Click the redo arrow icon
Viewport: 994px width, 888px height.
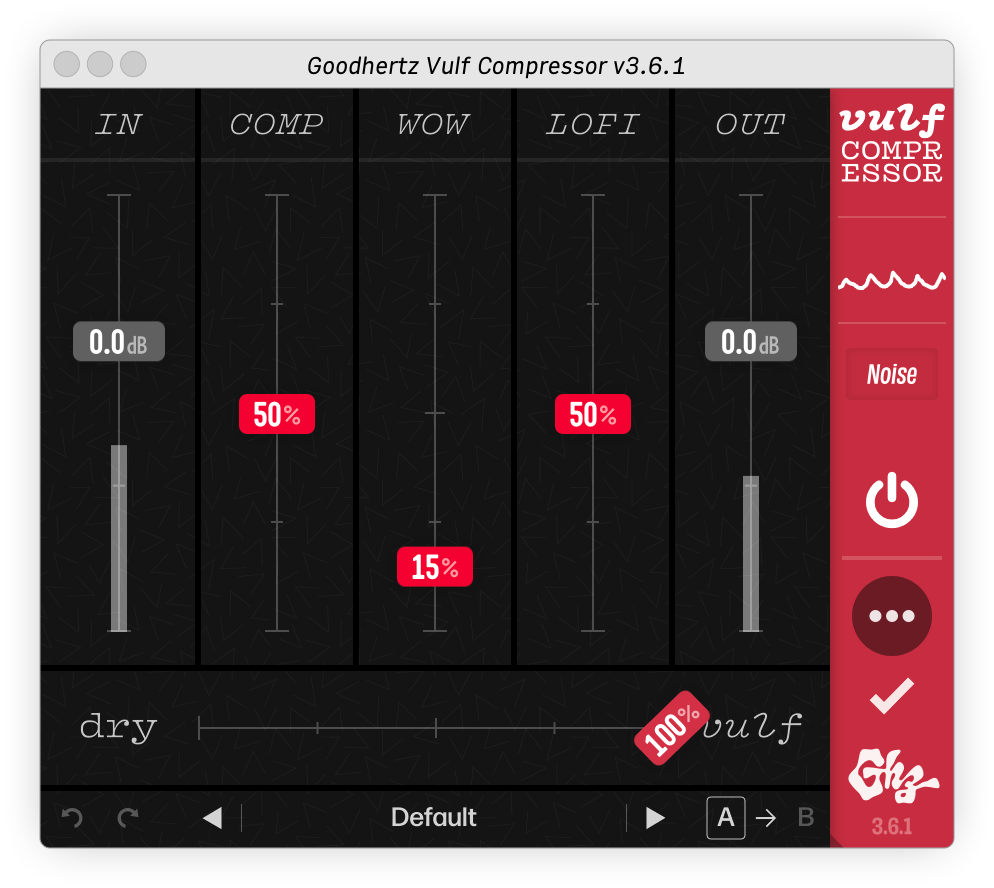(129, 818)
